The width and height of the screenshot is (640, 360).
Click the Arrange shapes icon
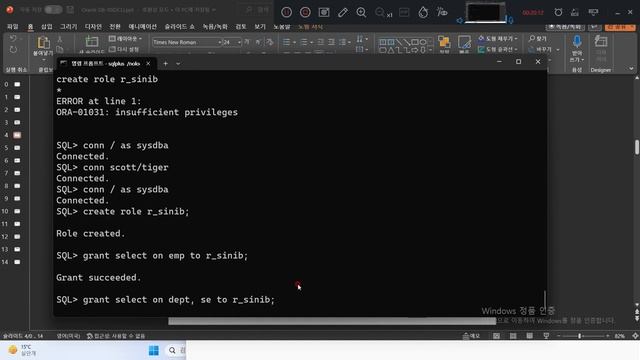click(444, 42)
